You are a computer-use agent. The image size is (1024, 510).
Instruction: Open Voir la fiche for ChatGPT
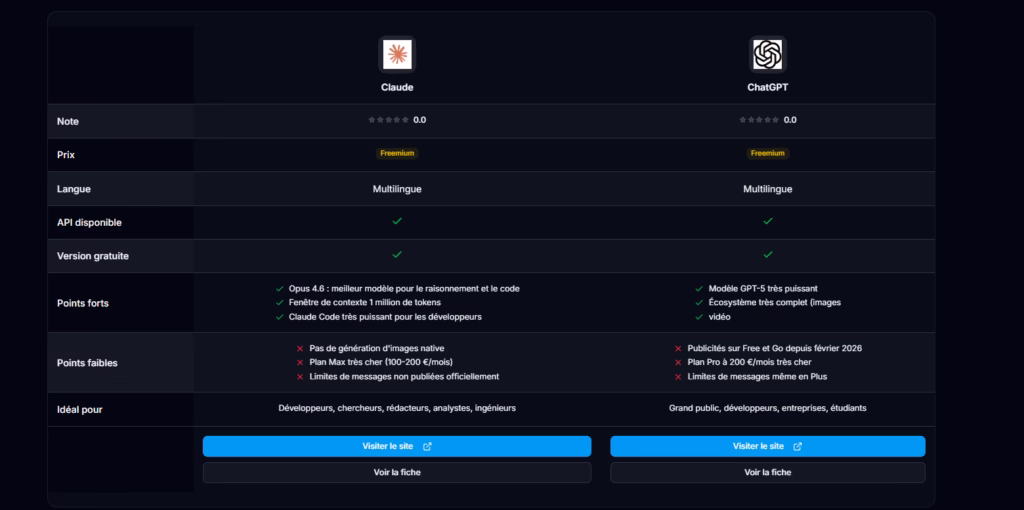click(767, 473)
